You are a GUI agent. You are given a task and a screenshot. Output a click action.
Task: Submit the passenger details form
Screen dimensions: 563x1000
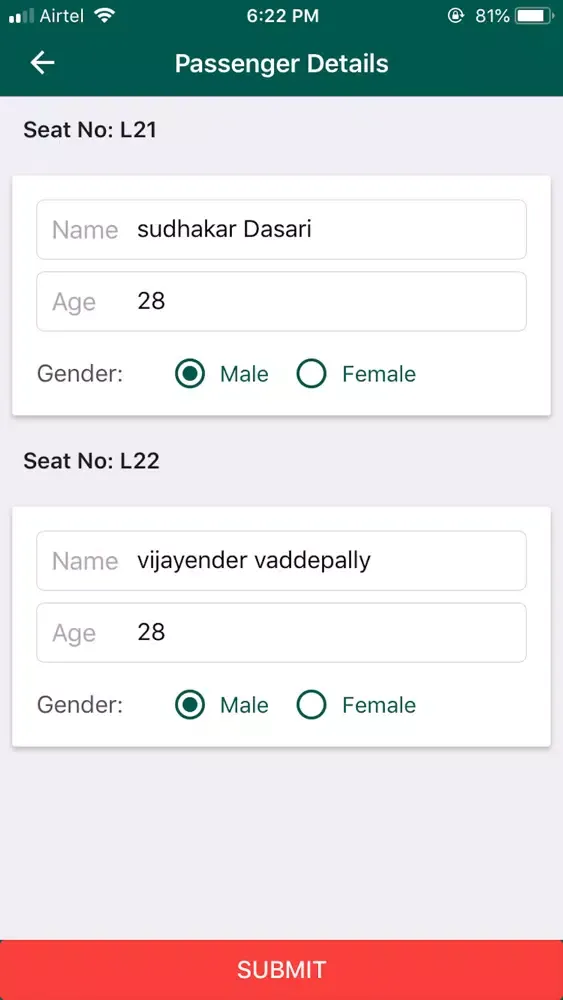(x=281, y=969)
